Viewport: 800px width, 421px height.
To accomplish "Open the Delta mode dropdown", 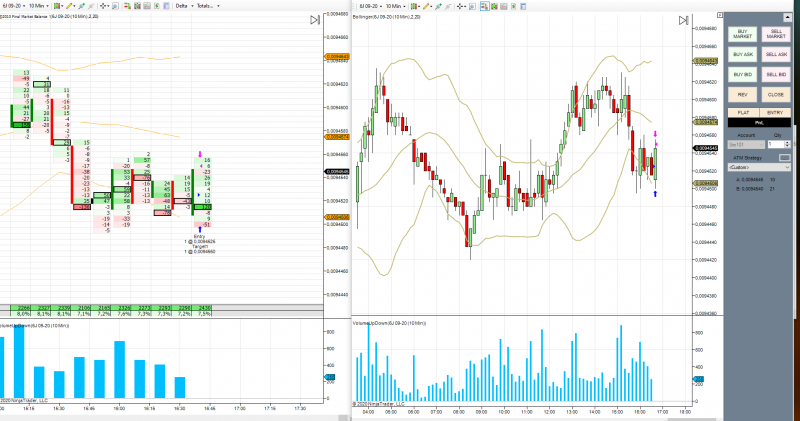I will click(185, 6).
